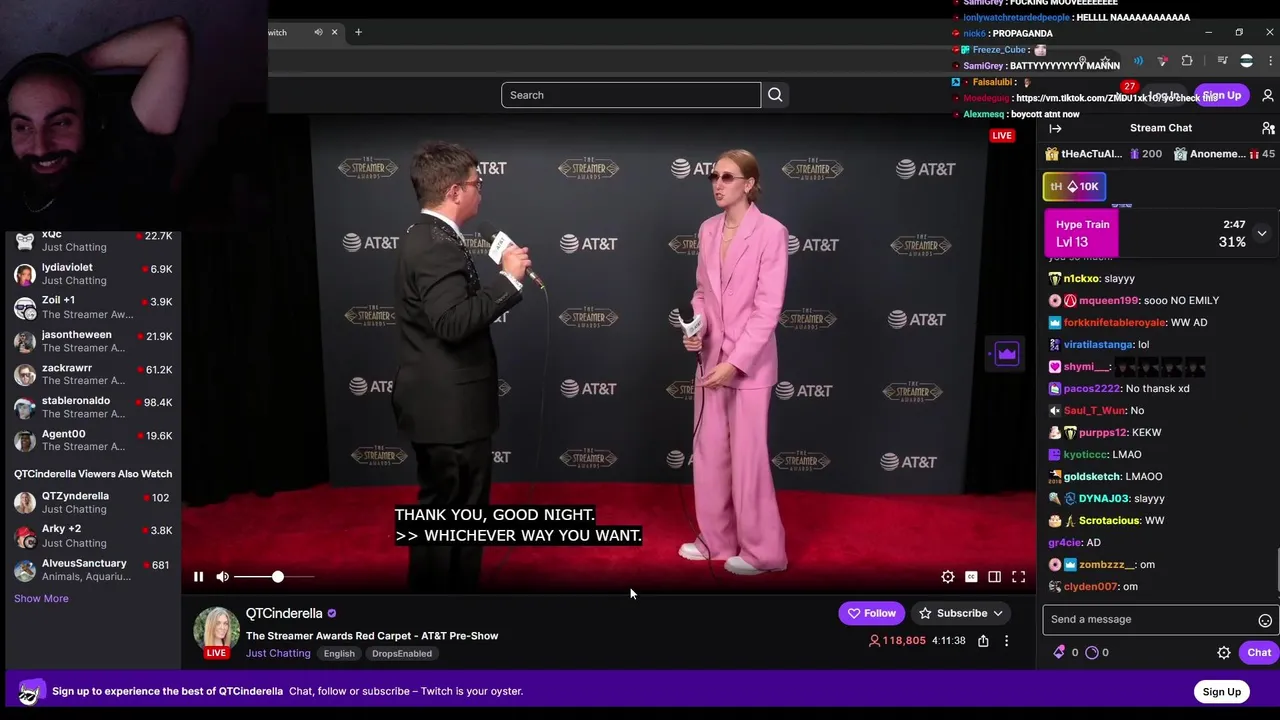This screenshot has height=720, width=1280.
Task: Click the Scrotacious username in chat
Action: pyautogui.click(x=1109, y=520)
